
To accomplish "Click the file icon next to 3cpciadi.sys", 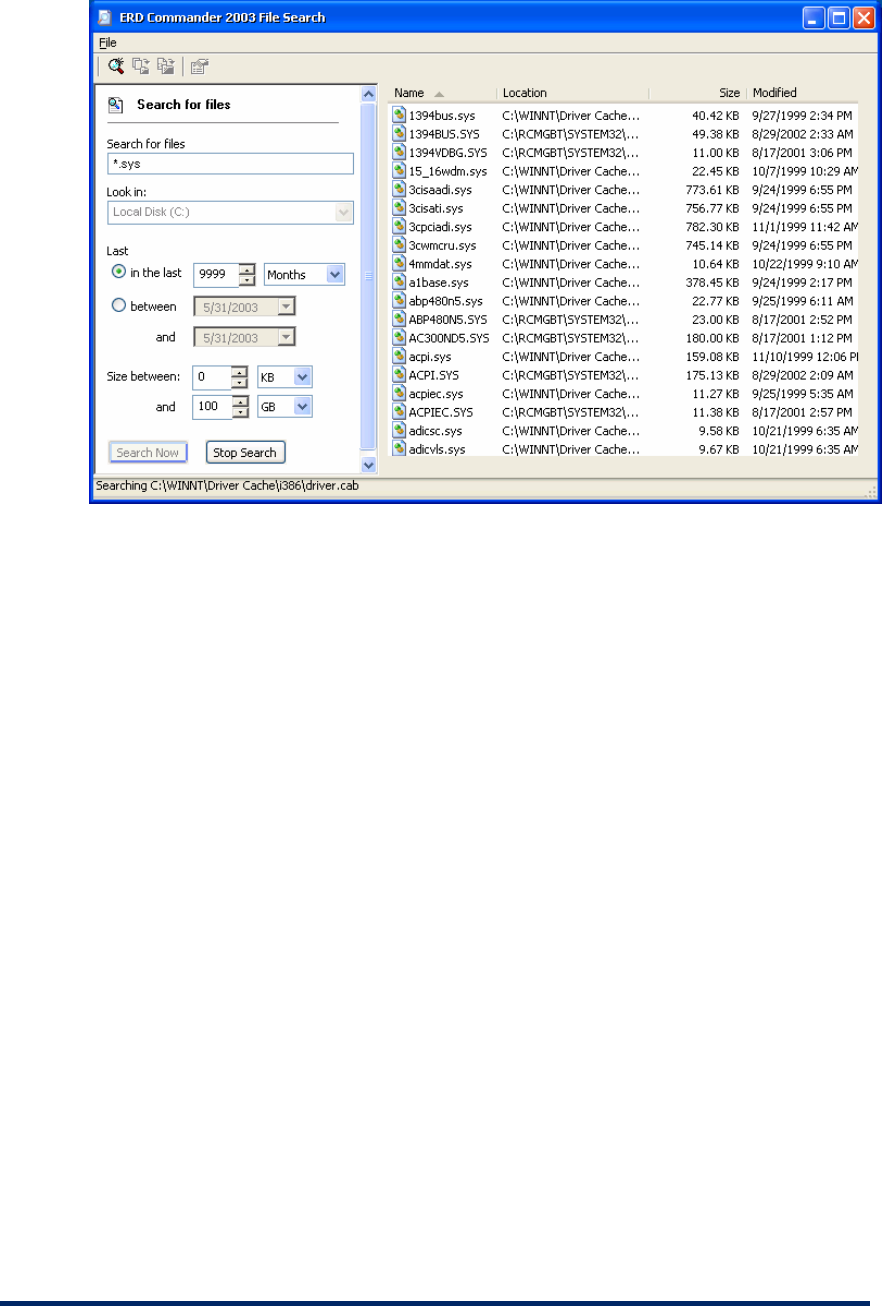I will coord(399,227).
